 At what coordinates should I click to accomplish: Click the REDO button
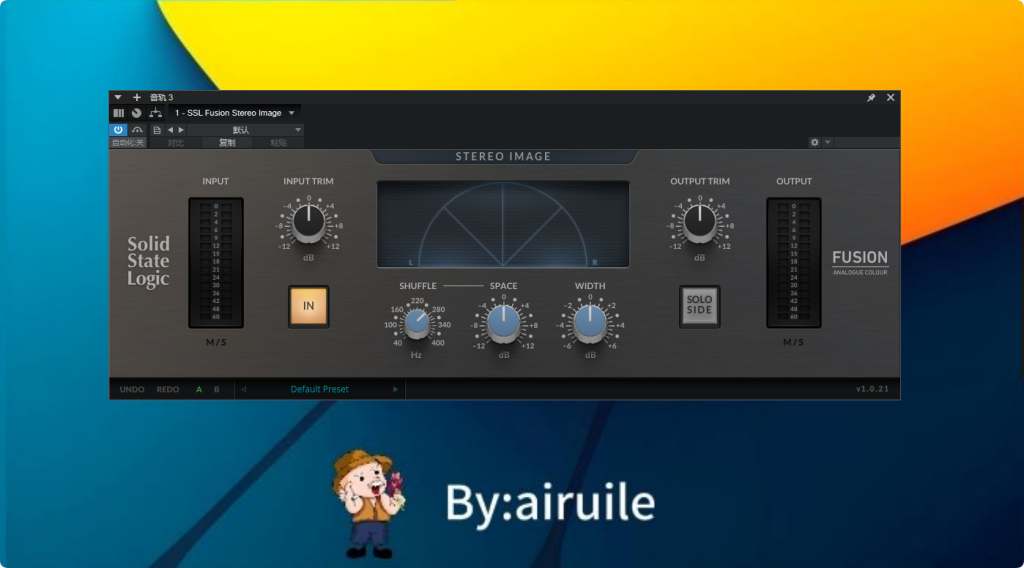pyautogui.click(x=168, y=389)
